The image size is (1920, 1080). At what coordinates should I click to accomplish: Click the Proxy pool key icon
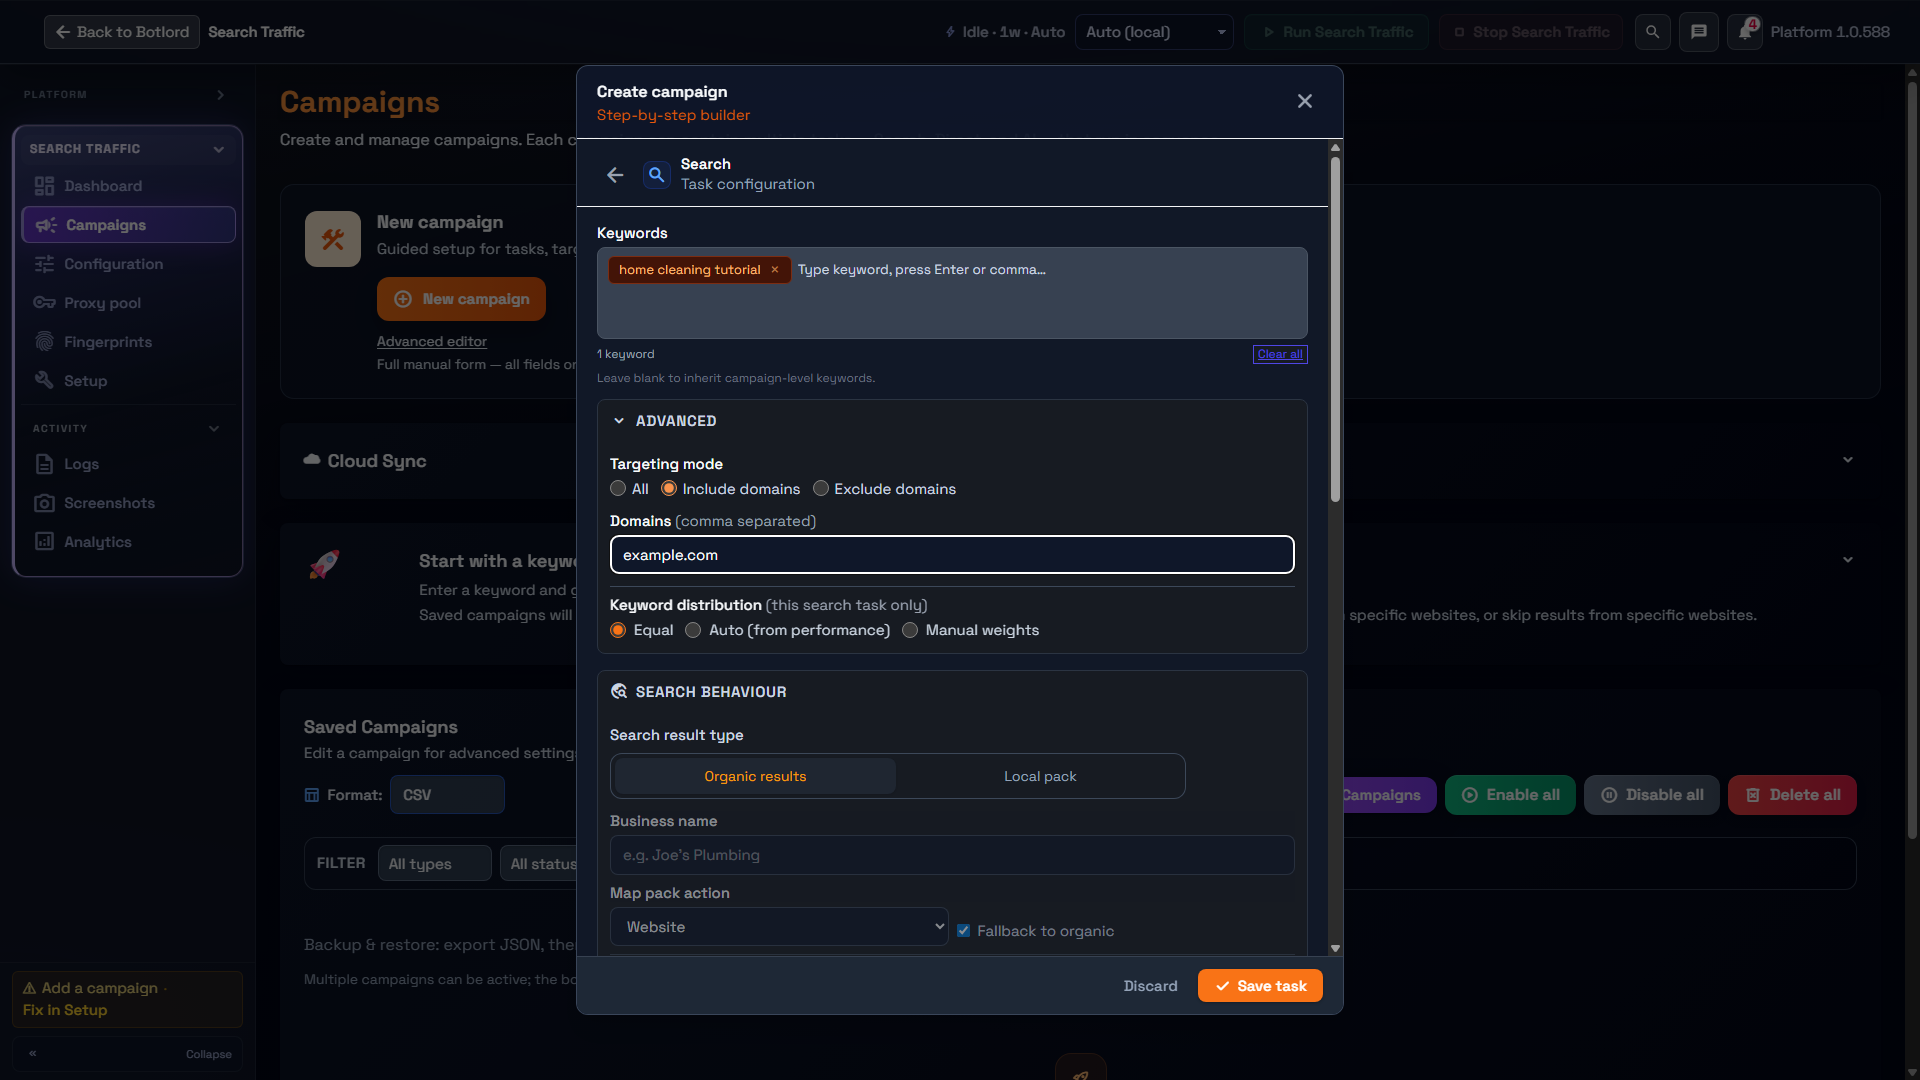pos(44,303)
